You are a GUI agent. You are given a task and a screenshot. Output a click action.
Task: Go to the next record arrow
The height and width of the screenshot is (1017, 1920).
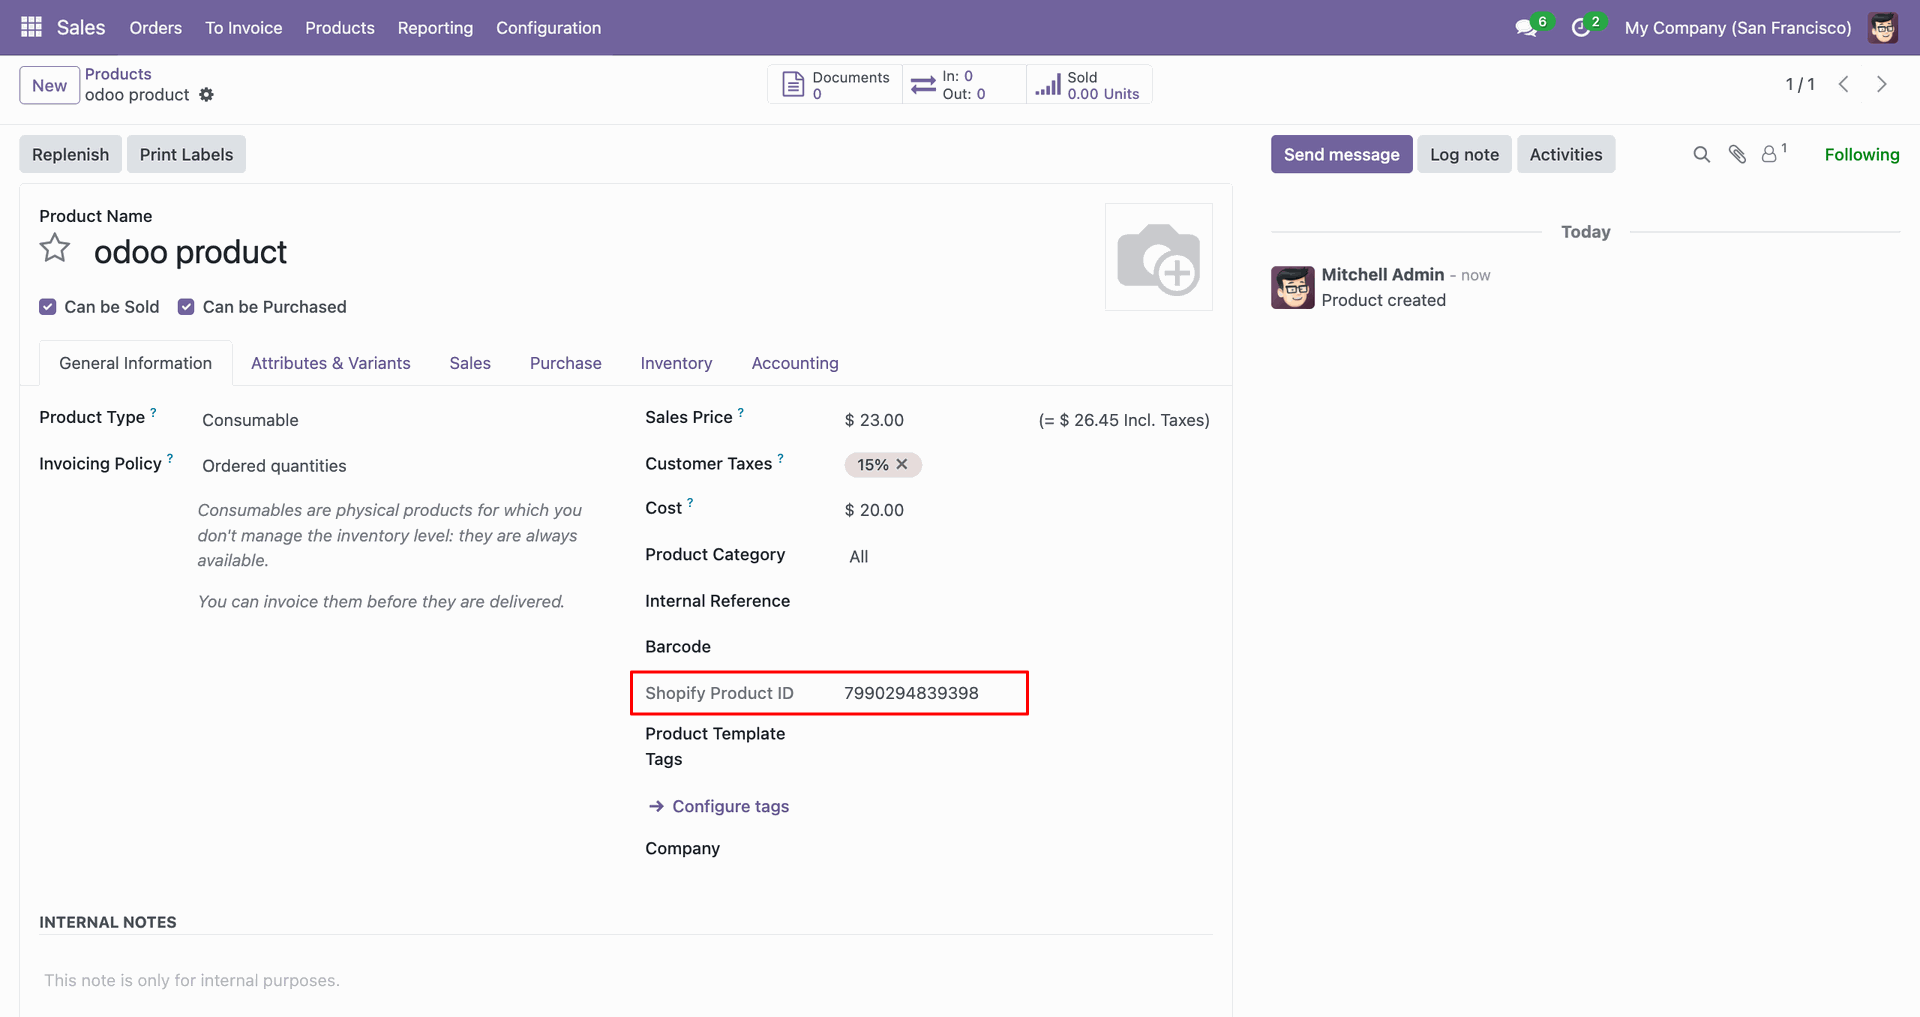click(1882, 84)
